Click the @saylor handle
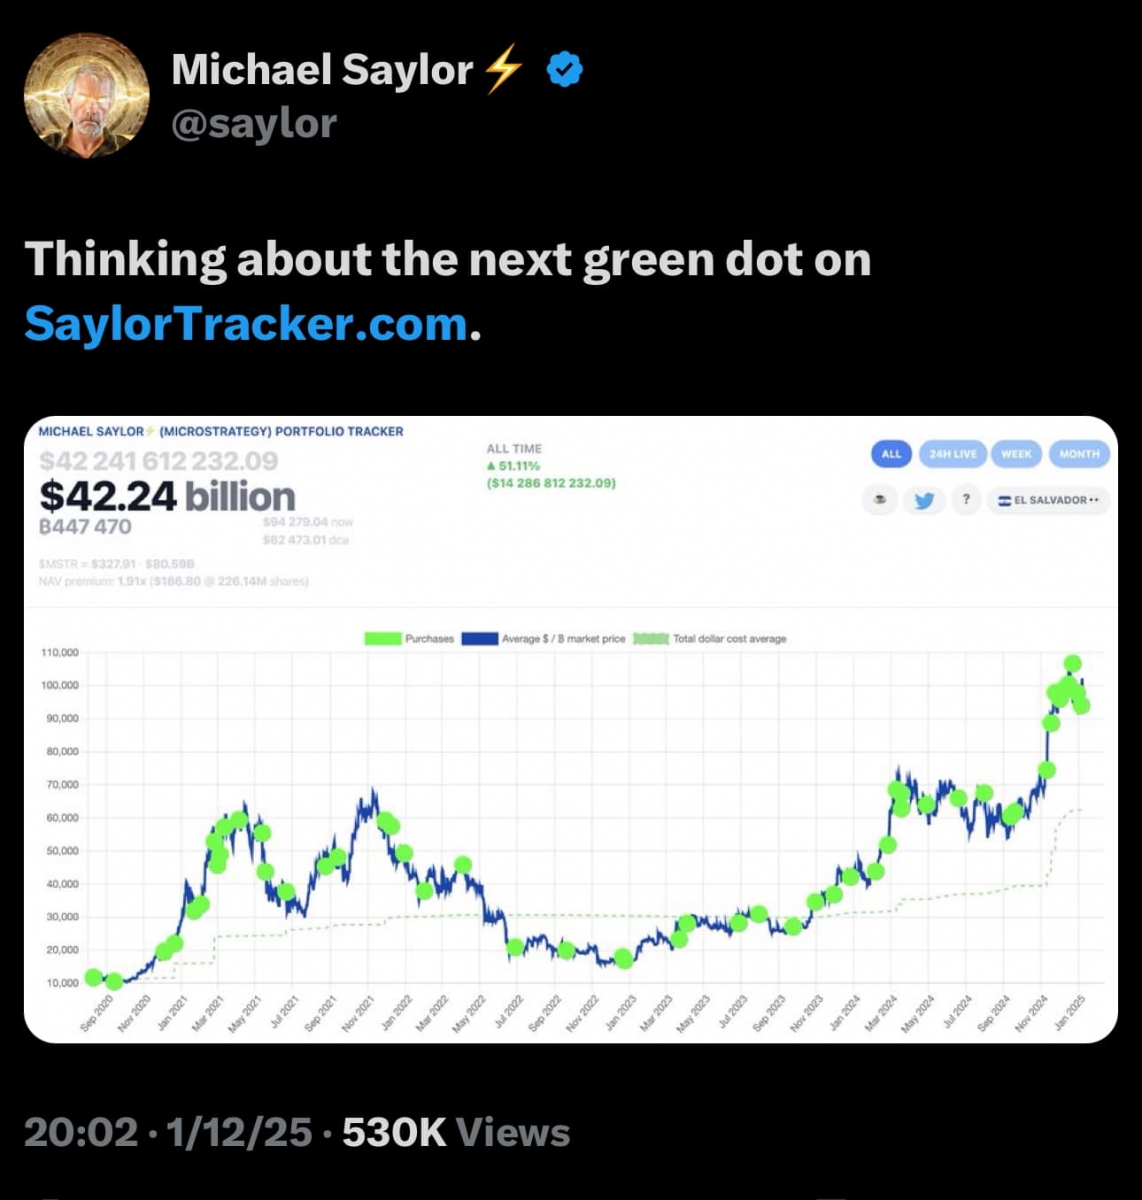 click(254, 124)
